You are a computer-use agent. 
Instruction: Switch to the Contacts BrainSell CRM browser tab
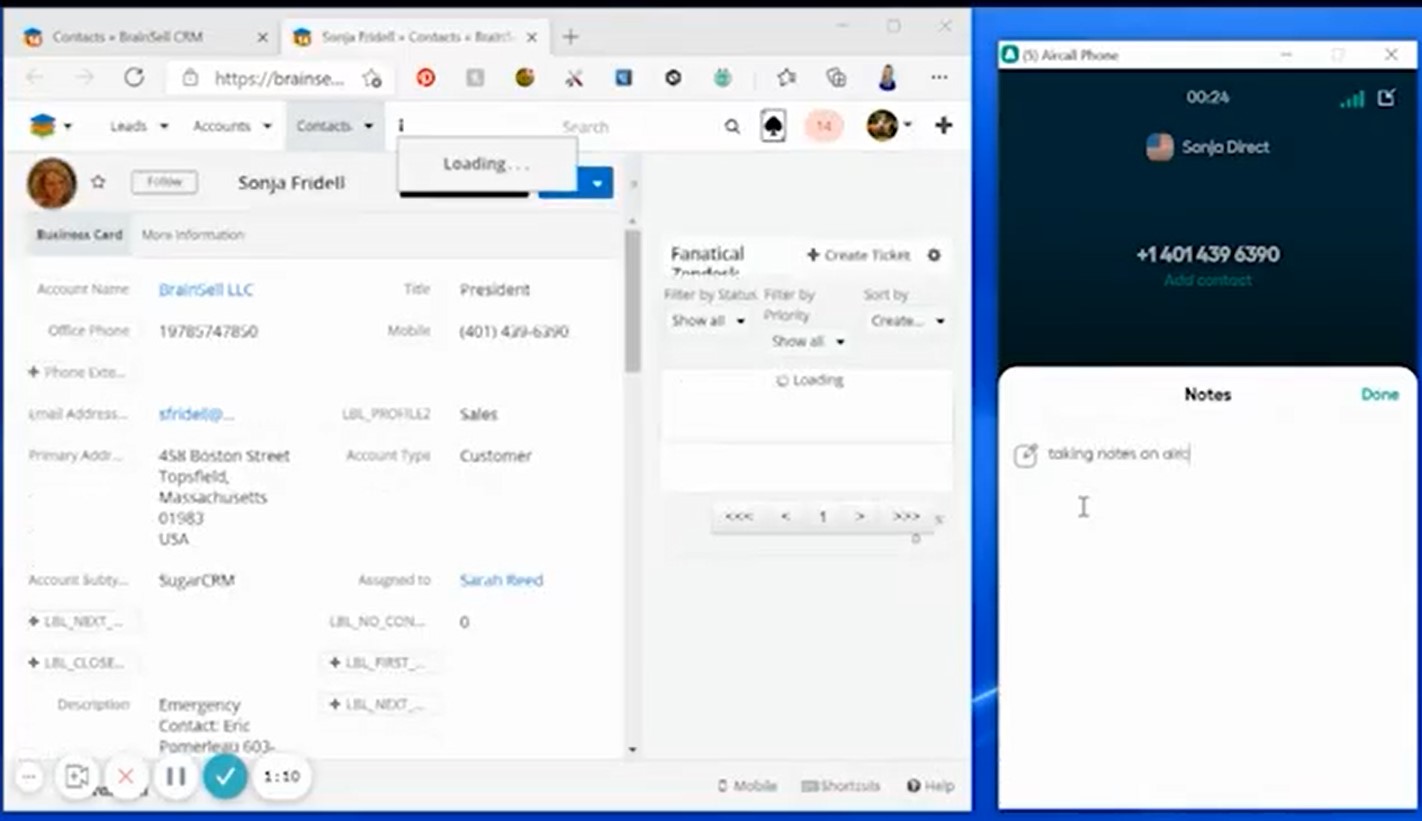click(145, 37)
